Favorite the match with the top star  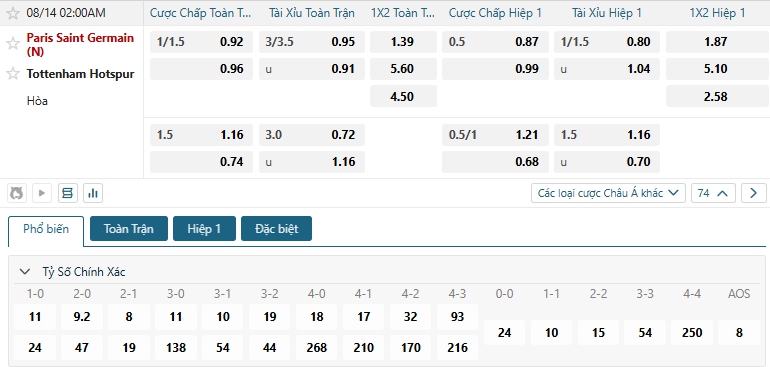pyautogui.click(x=13, y=13)
